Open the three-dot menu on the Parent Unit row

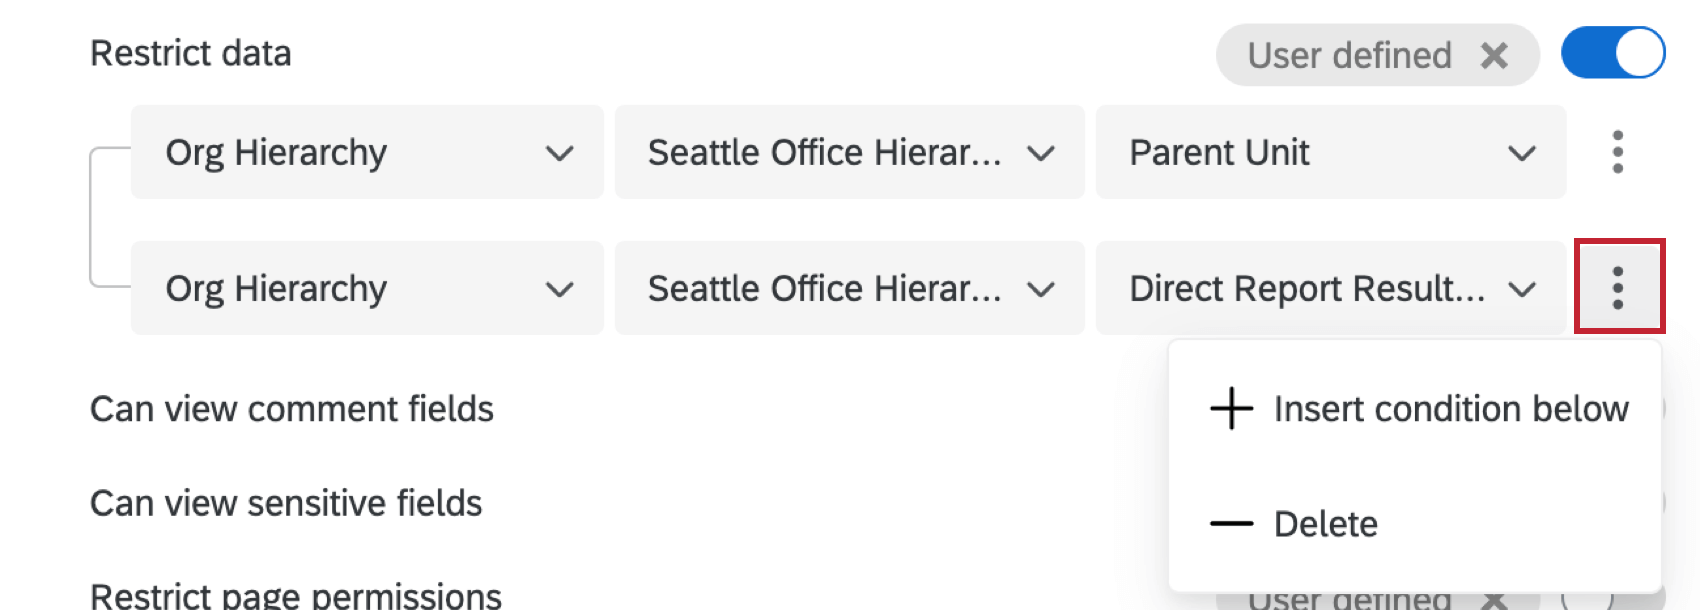click(1617, 153)
